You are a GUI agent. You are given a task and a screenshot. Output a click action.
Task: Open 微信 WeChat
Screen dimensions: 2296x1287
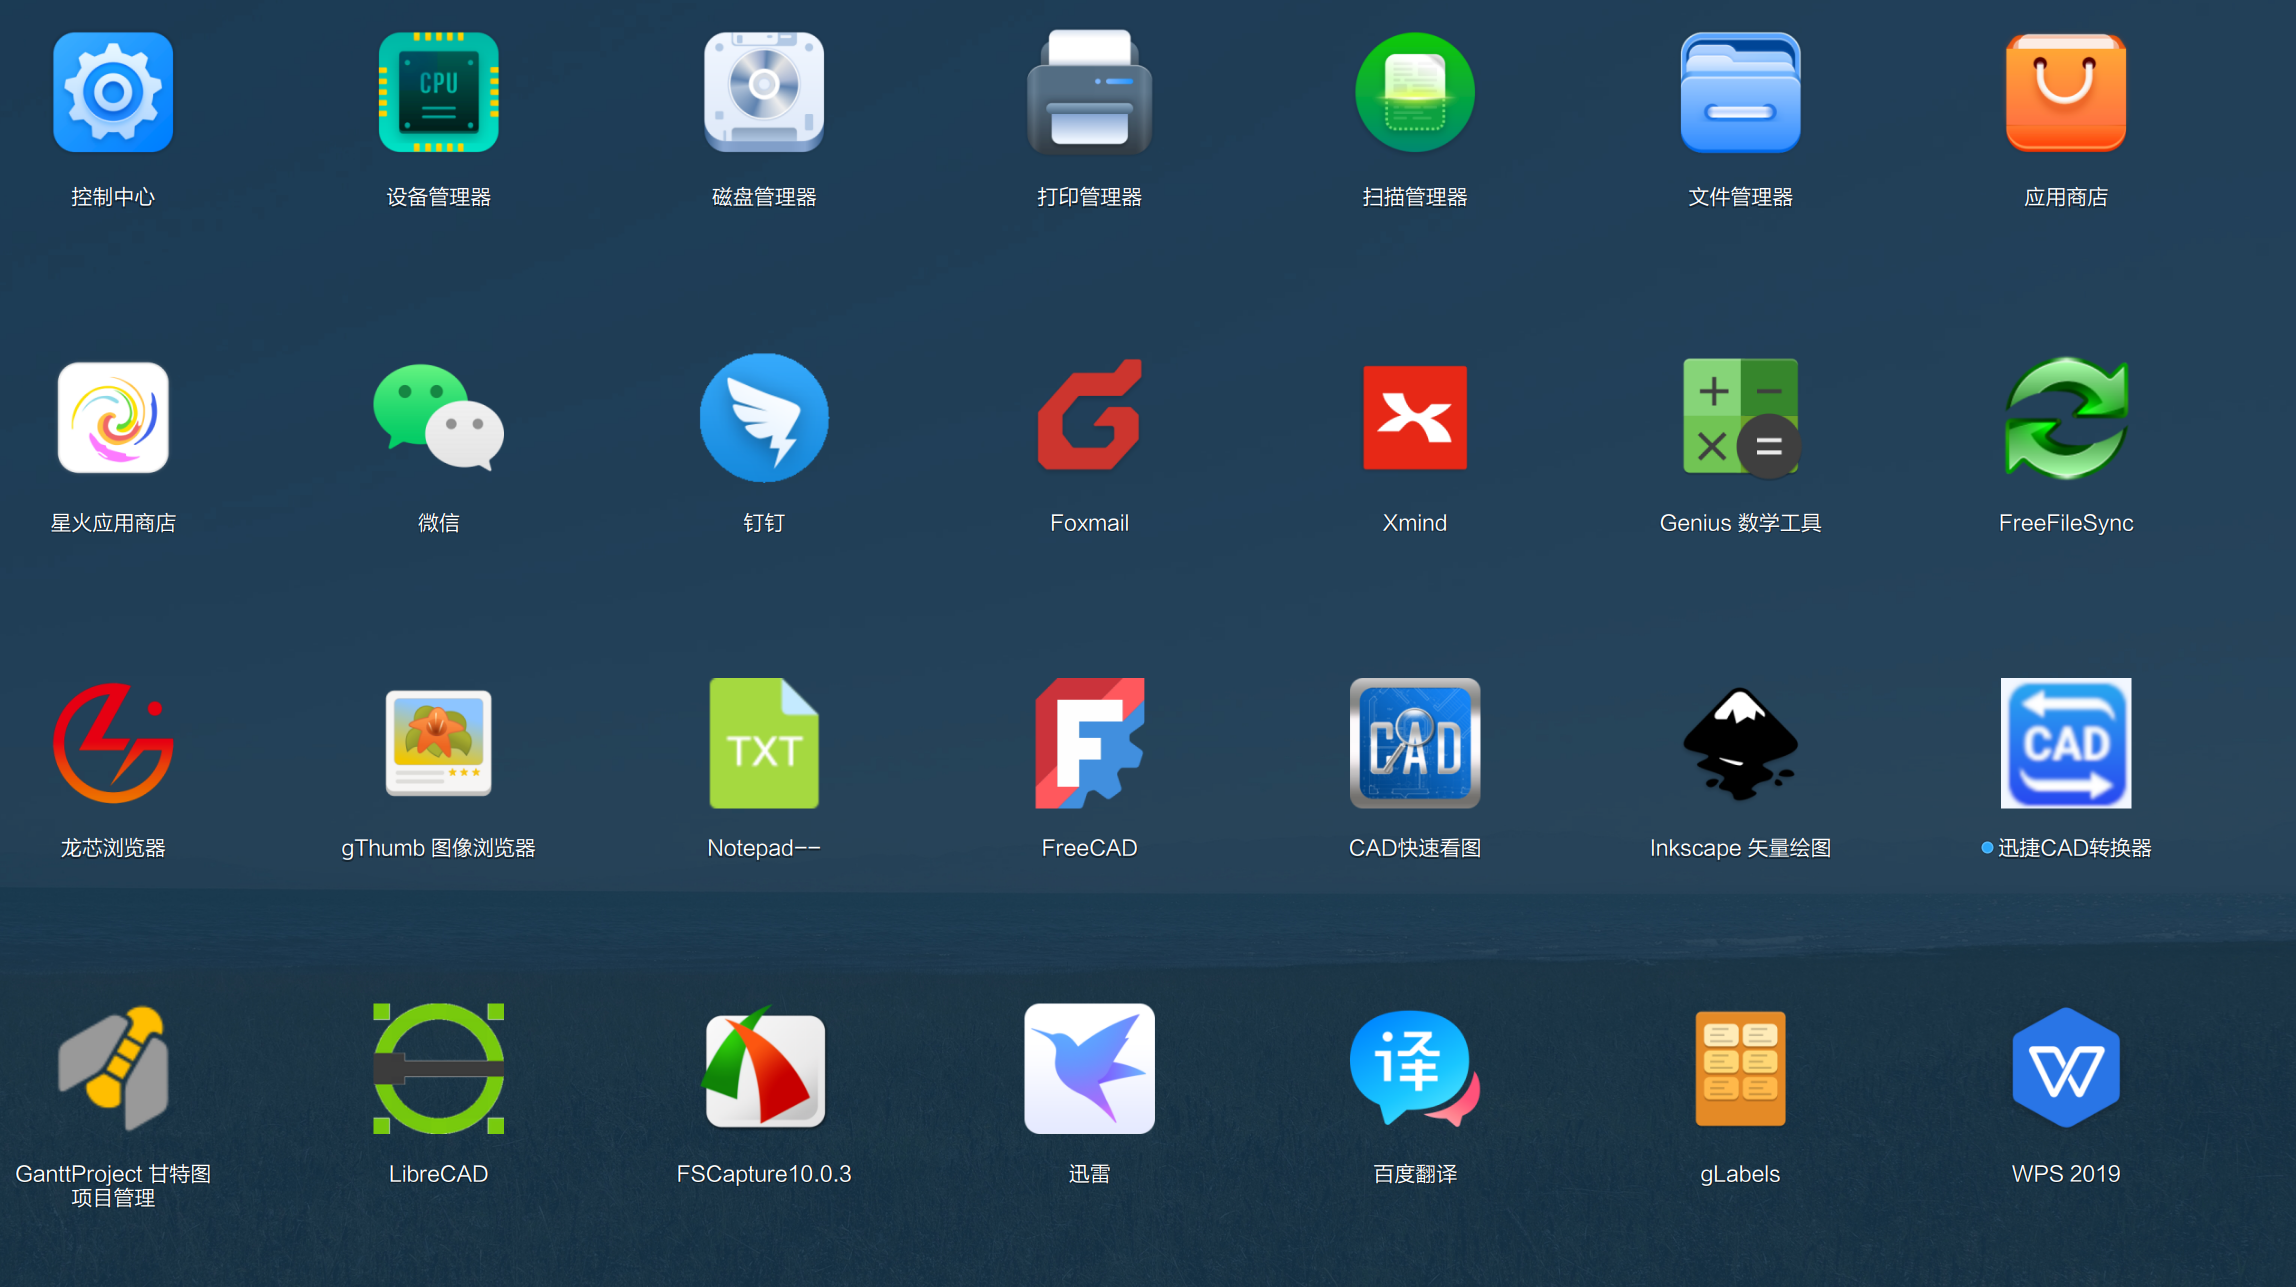pyautogui.click(x=438, y=417)
